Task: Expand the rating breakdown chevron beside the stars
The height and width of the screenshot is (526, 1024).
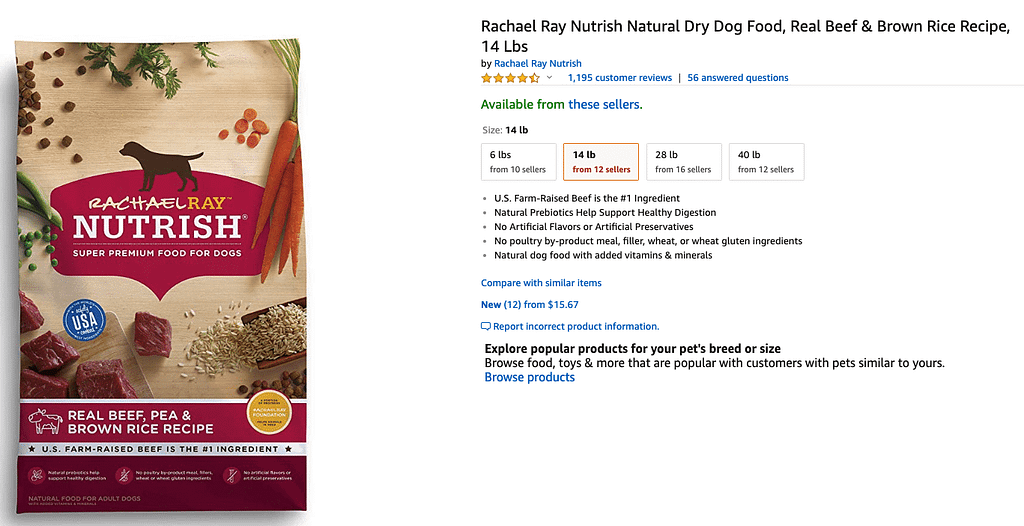Action: click(549, 78)
